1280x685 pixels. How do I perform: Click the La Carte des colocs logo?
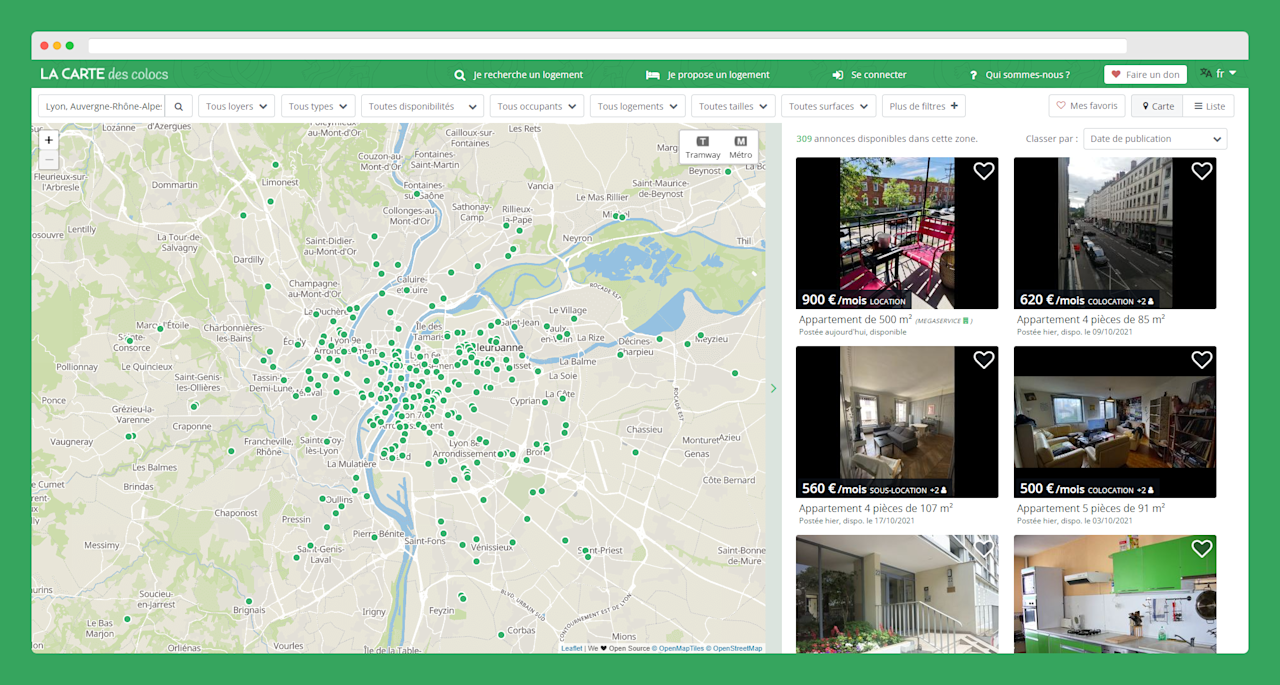click(x=104, y=74)
